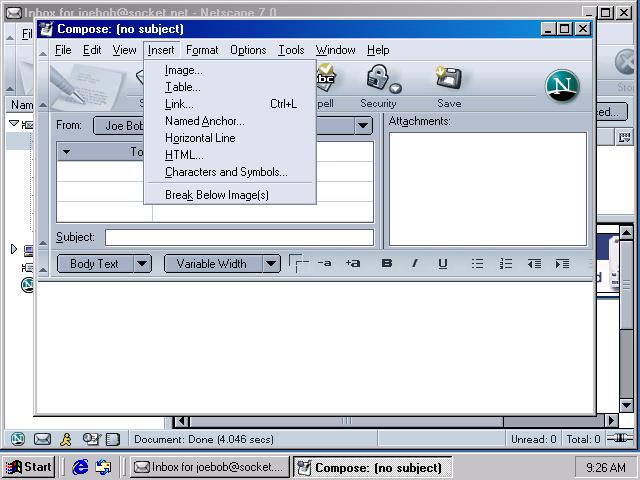Click the Netscape N logo throbber
The image size is (640, 480).
[x=562, y=86]
